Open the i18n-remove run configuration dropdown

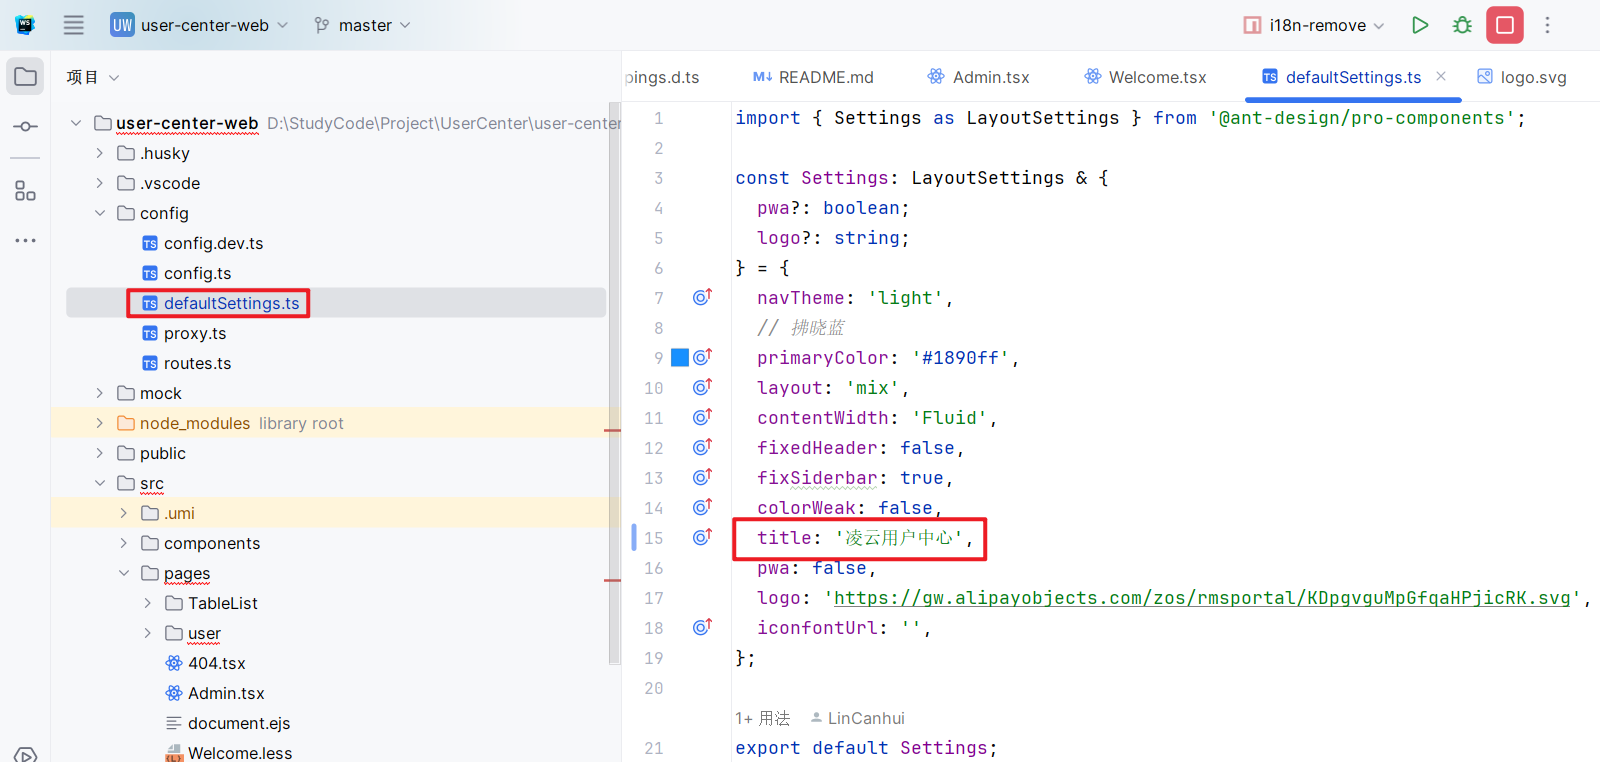click(x=1314, y=25)
